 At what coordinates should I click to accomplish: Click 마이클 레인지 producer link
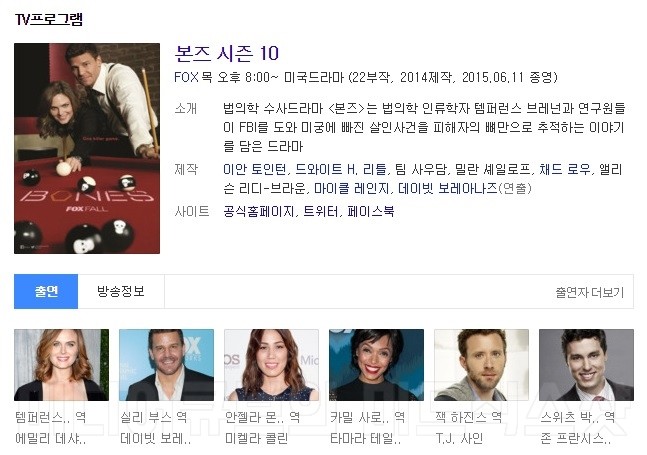coord(351,189)
